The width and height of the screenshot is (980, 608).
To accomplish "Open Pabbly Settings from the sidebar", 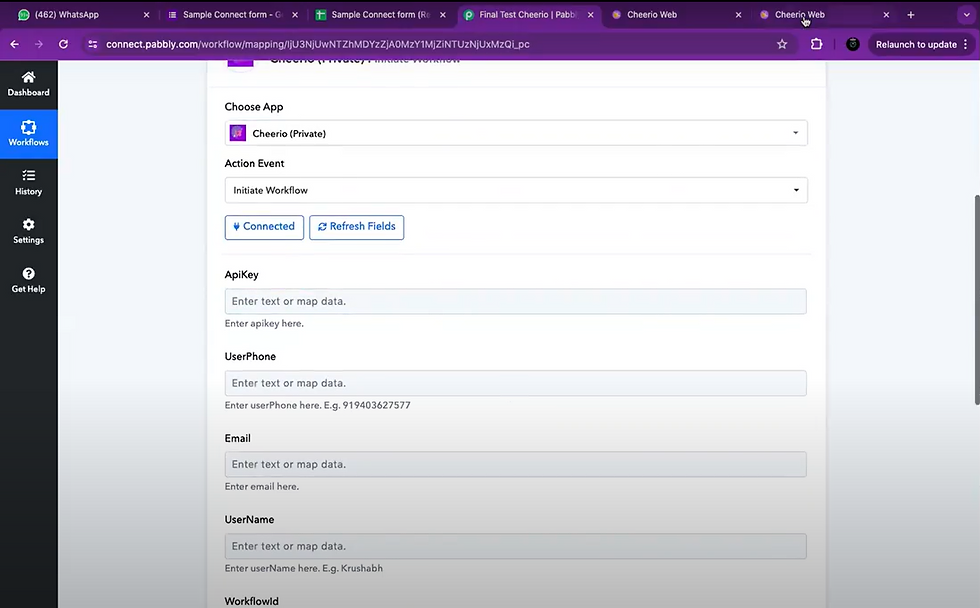I will click(x=28, y=232).
